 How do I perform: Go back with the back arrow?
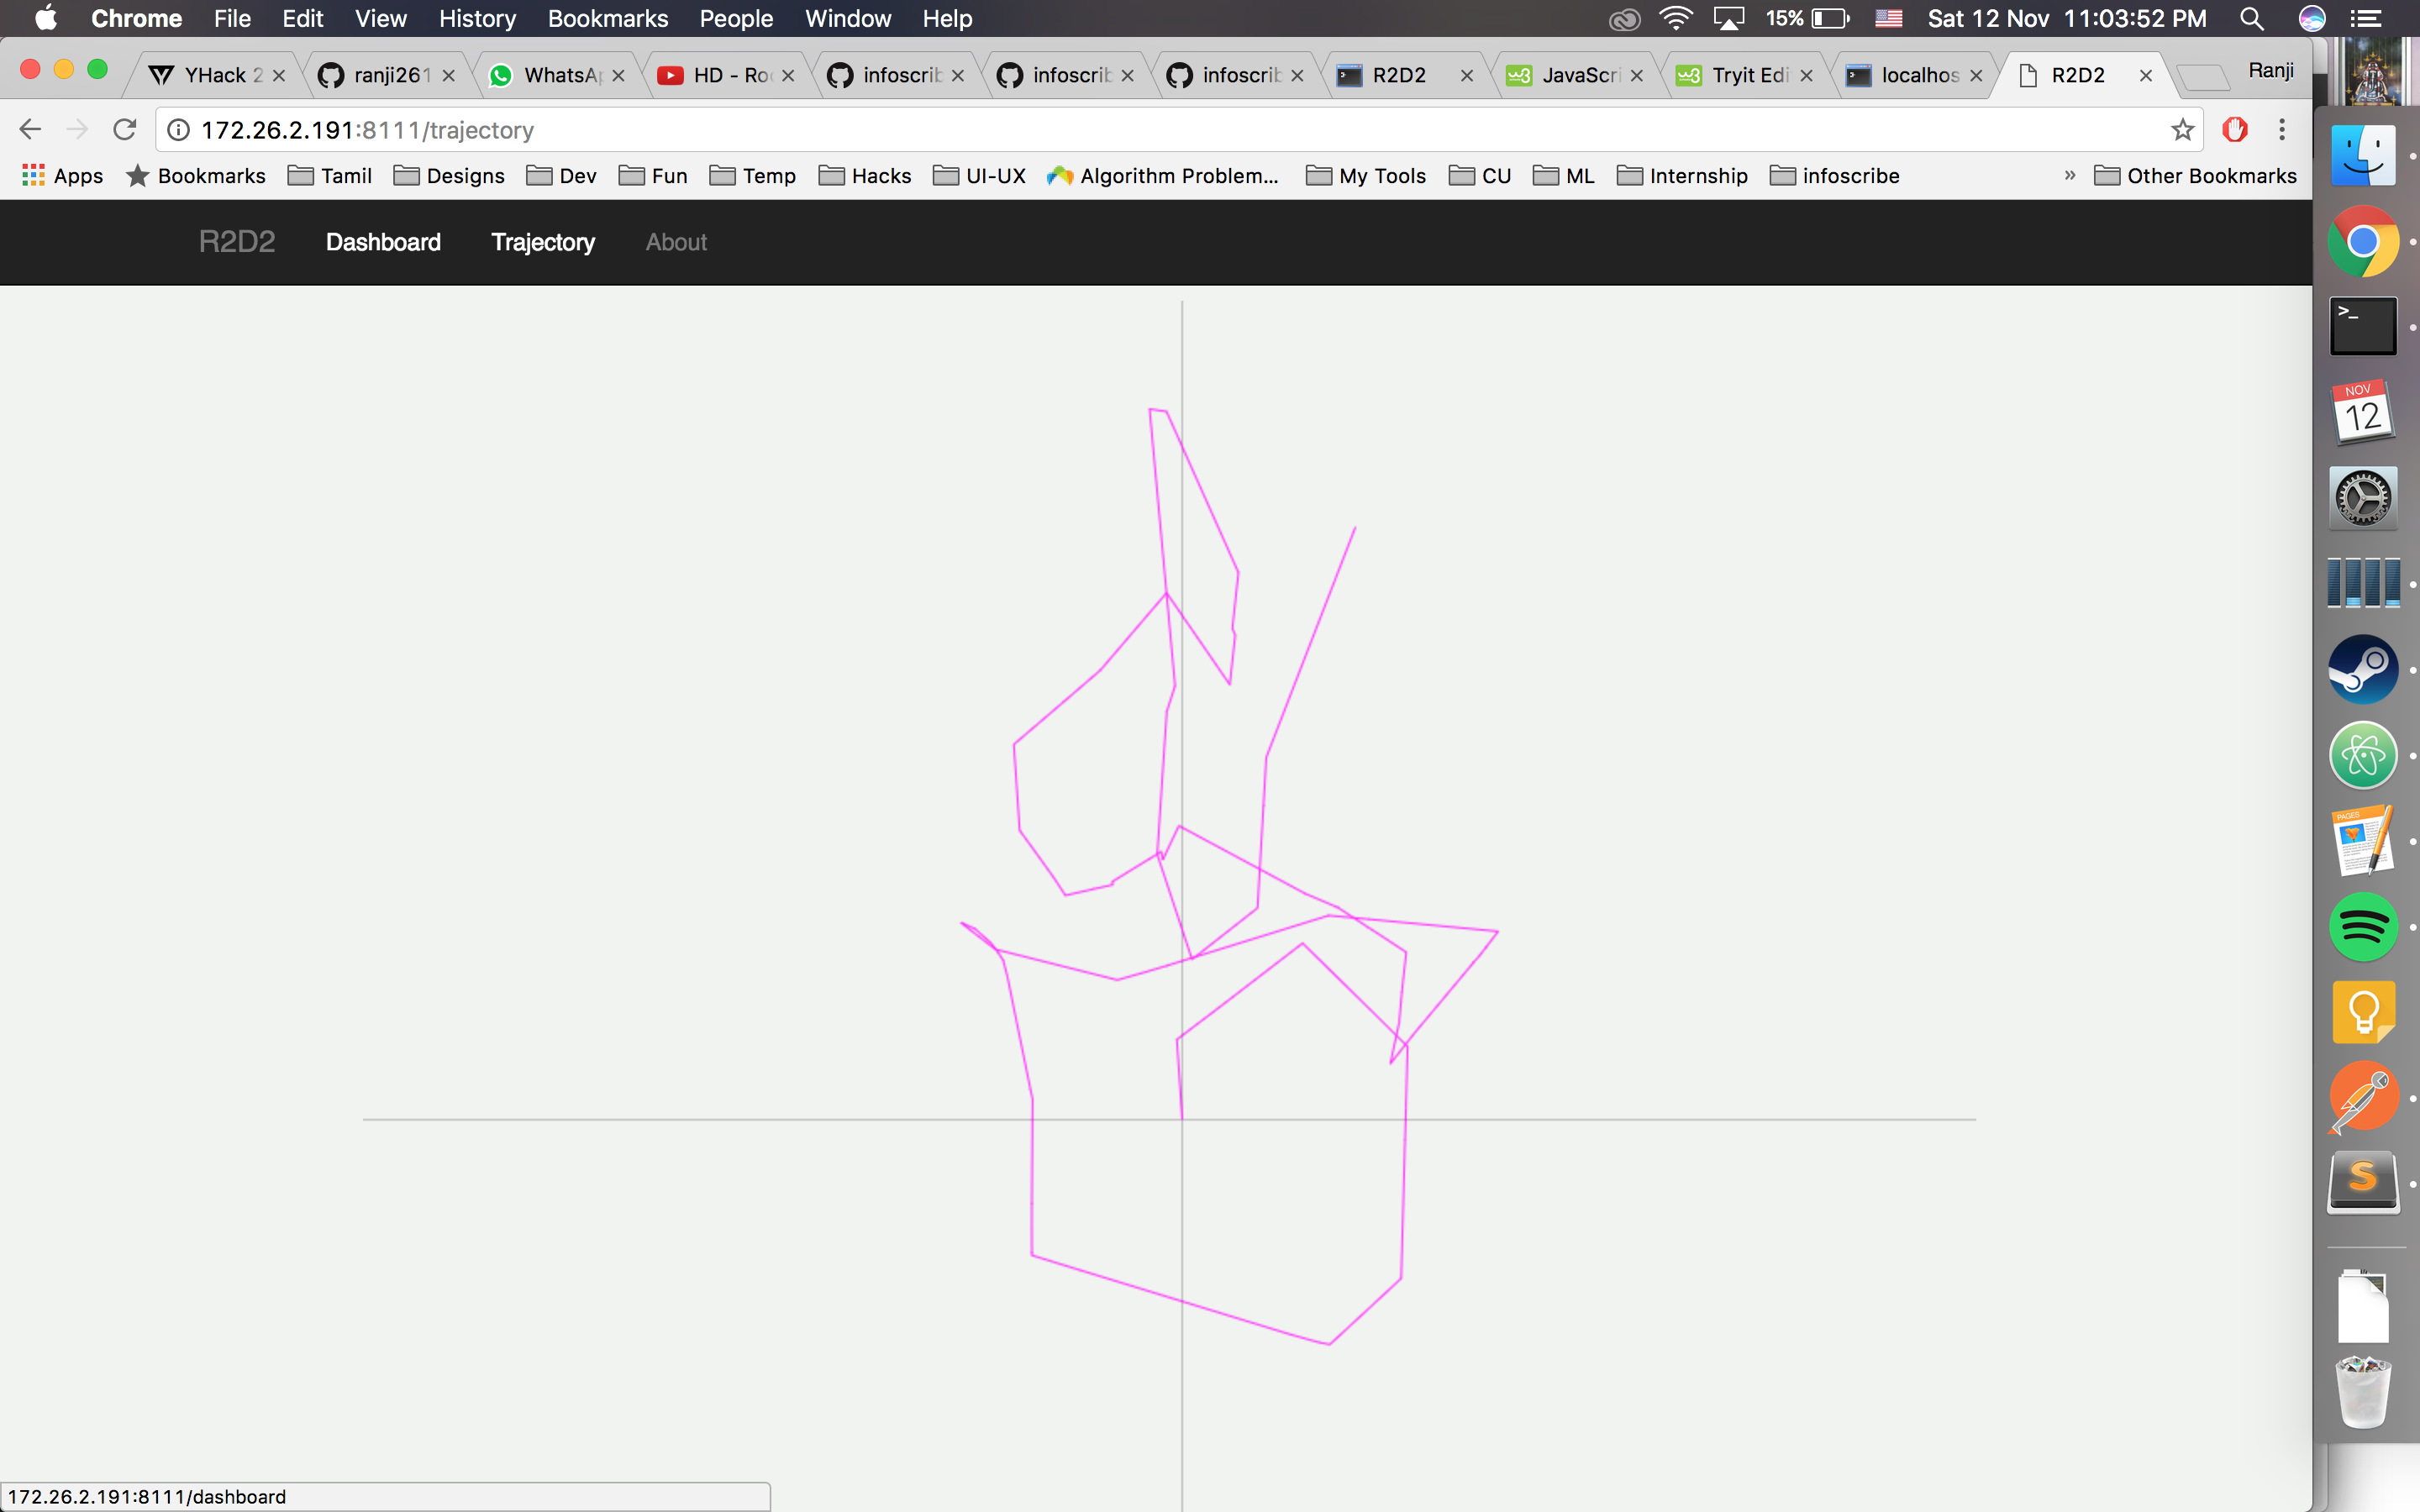click(30, 130)
